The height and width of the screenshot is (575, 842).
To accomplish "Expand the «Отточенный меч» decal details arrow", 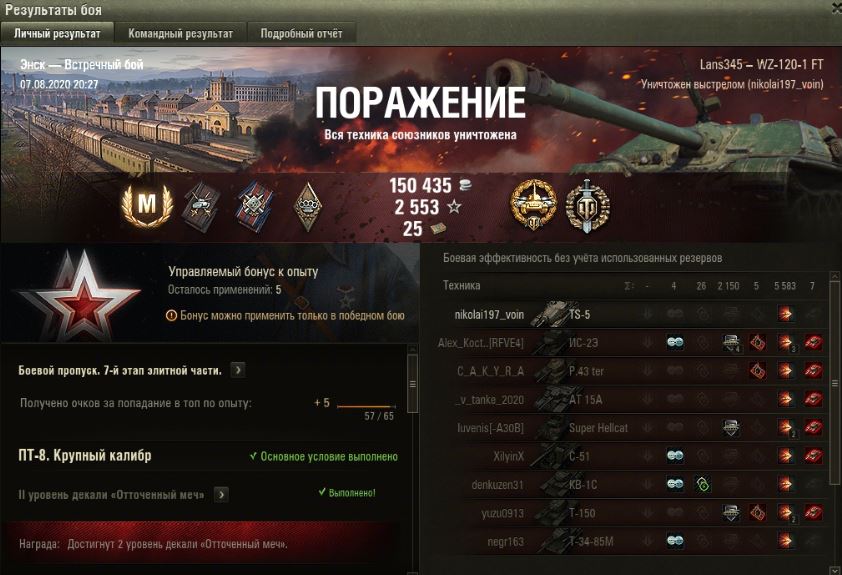I will coord(221,494).
